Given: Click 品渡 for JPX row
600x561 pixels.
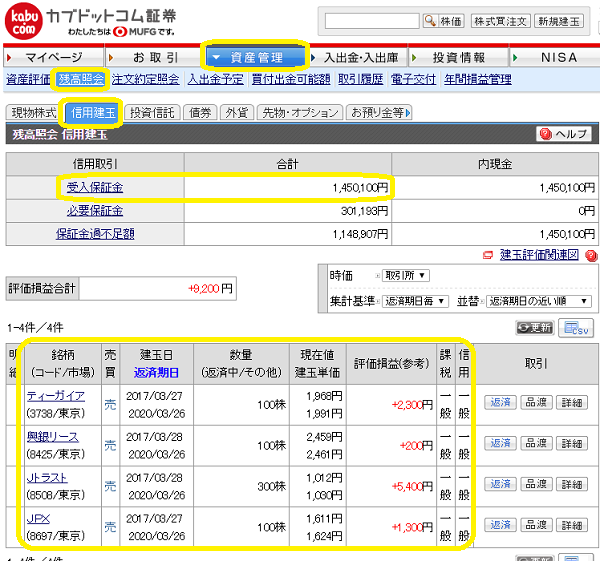Looking at the screenshot, I should [x=536, y=525].
